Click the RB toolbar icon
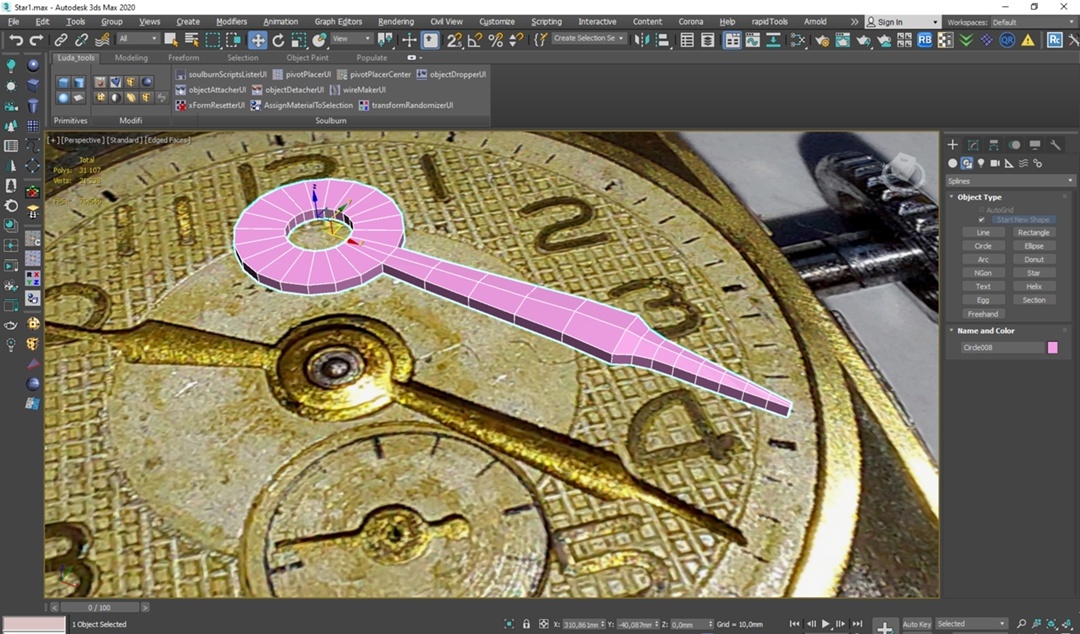The height and width of the screenshot is (634, 1080). [924, 40]
